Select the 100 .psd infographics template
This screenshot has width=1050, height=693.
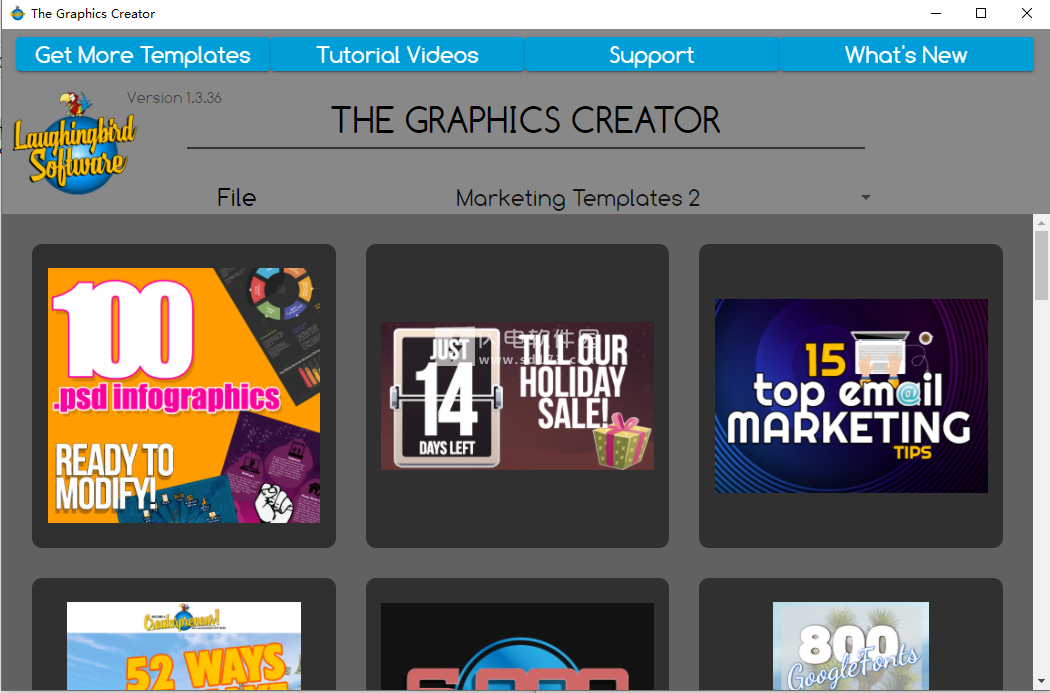183,396
